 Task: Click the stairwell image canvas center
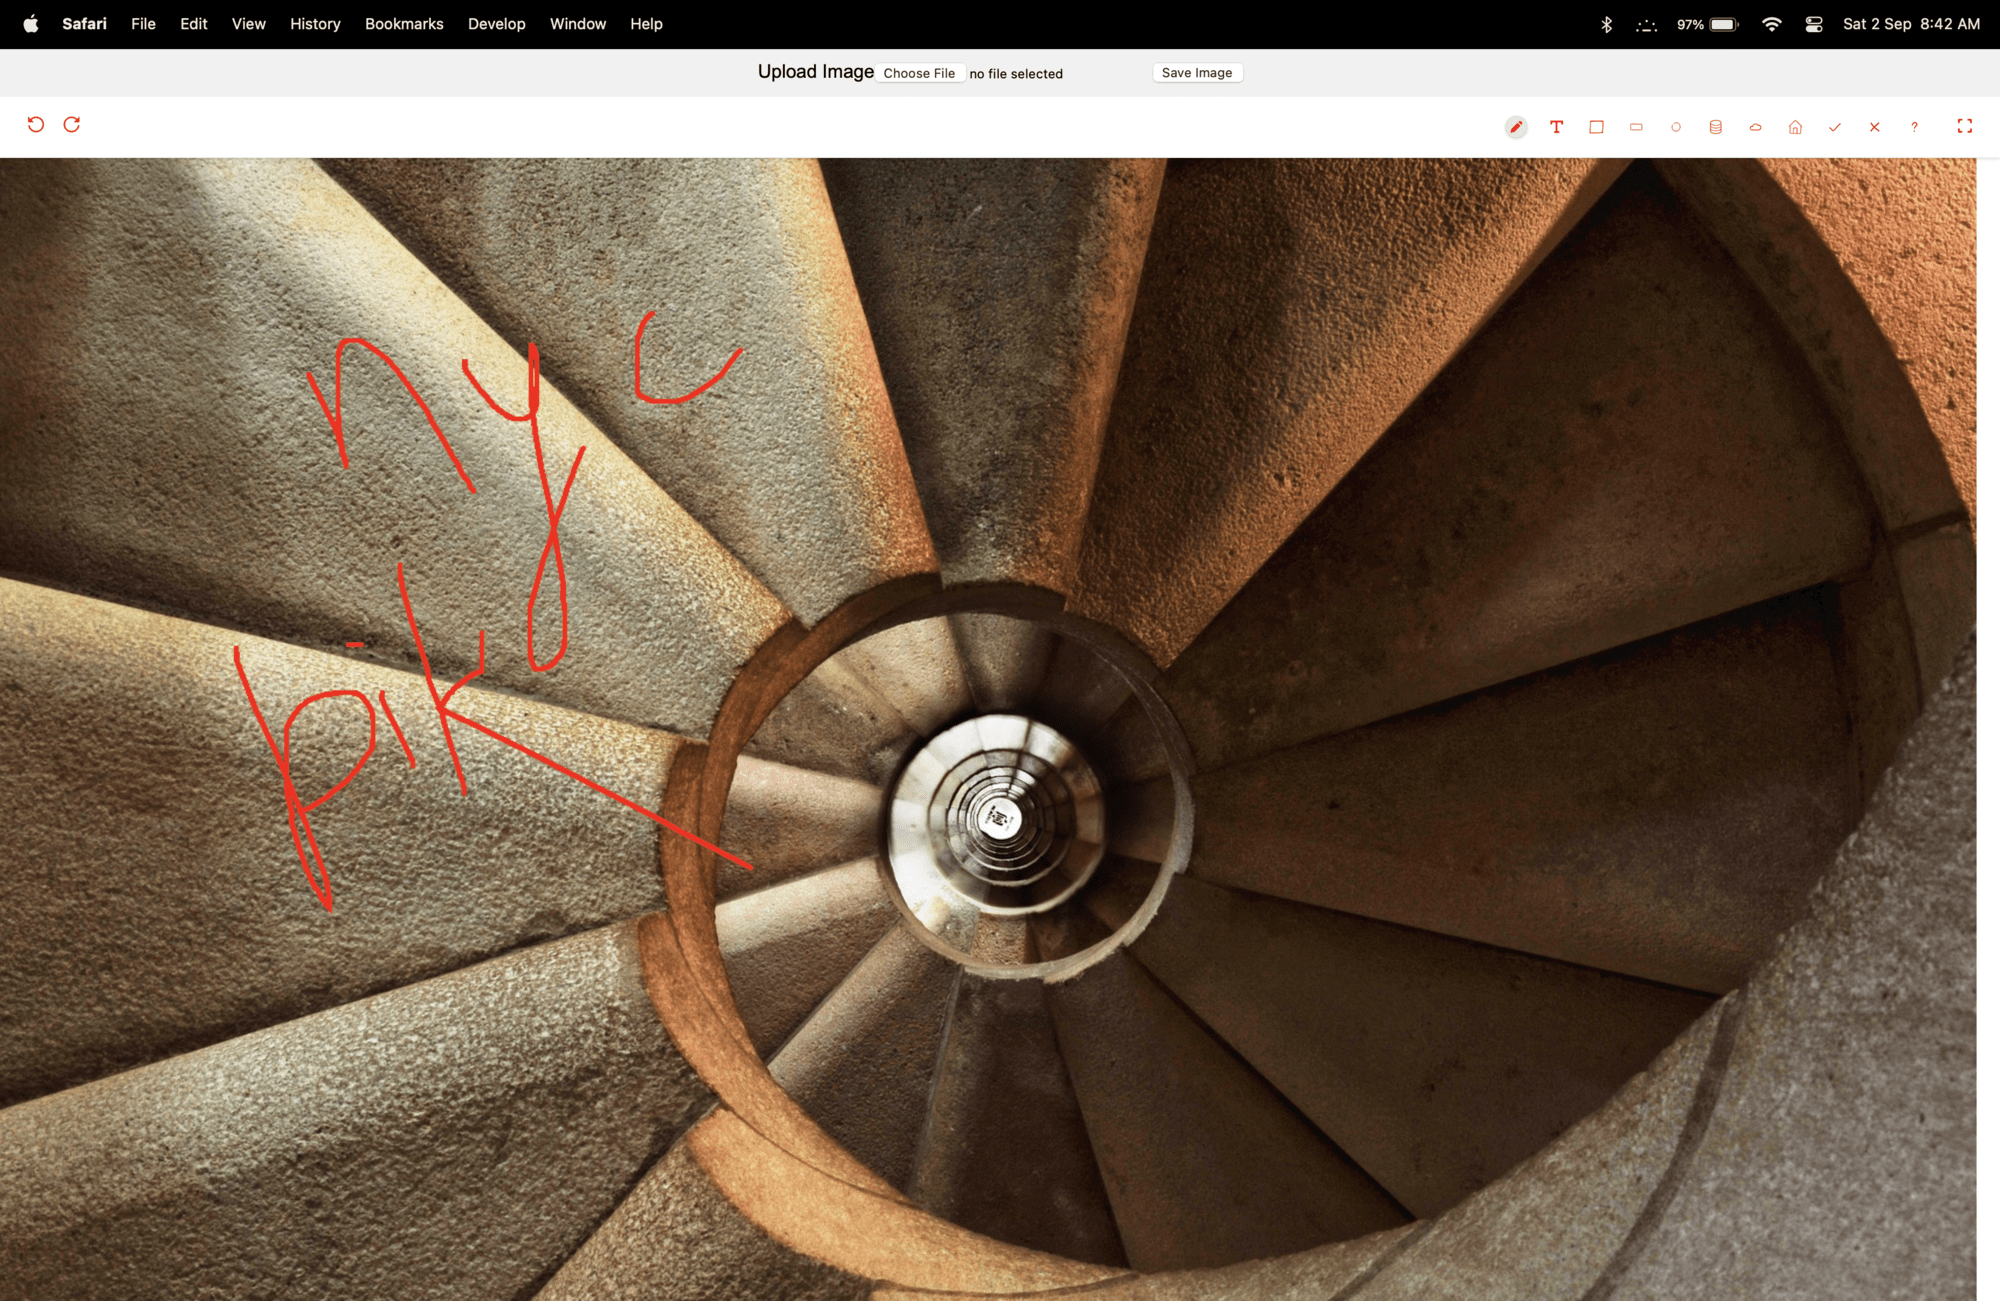tap(988, 729)
